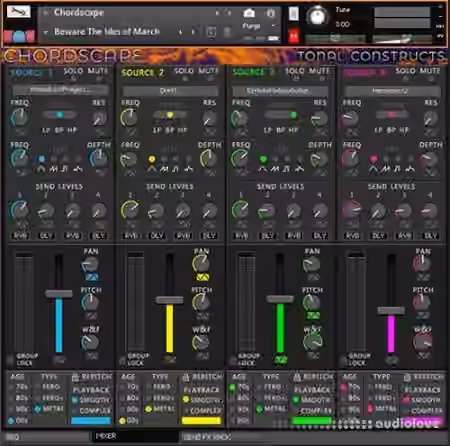The height and width of the screenshot is (446, 450).
Task: Select sine LFO waveform for Source 1
Action: tap(41, 169)
